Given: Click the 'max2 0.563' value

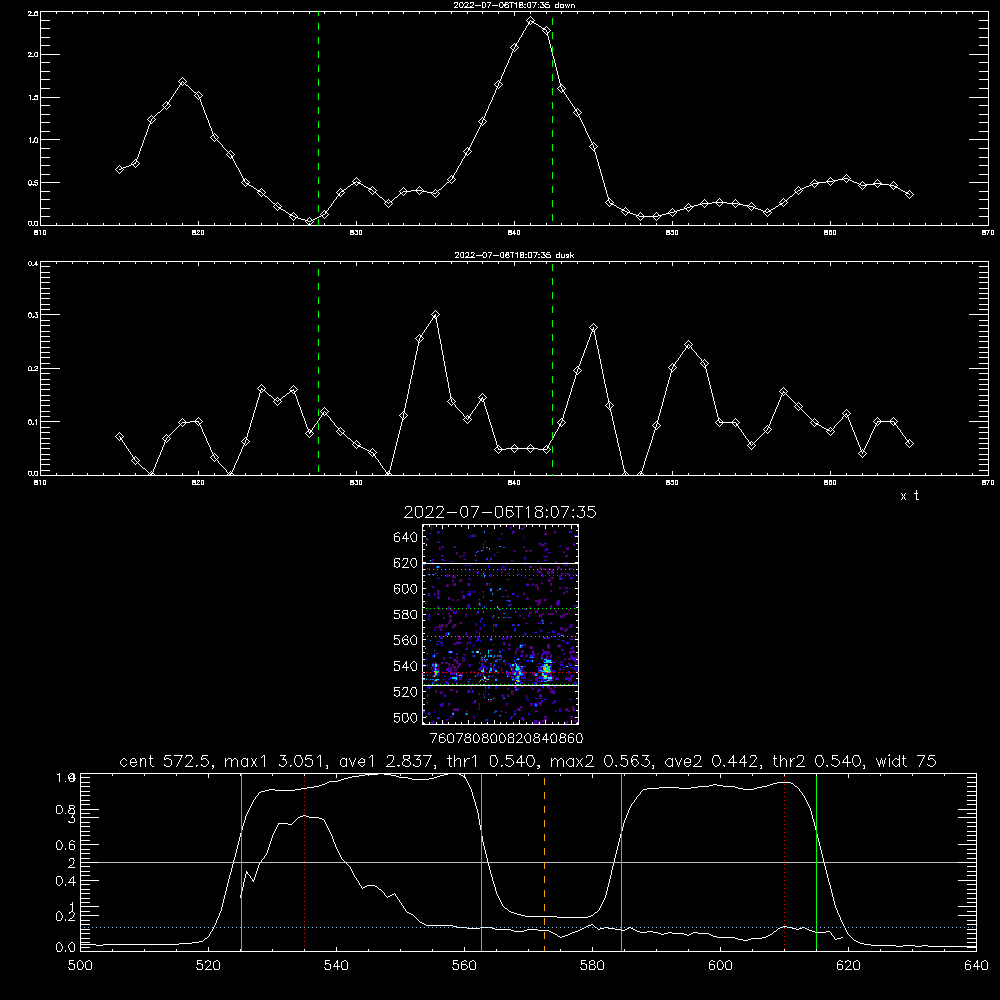Looking at the screenshot, I should point(600,761).
